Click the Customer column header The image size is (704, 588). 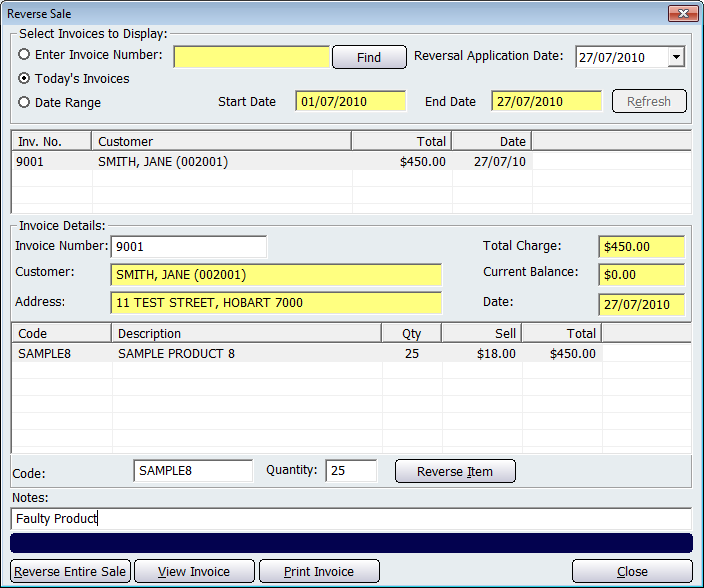pyautogui.click(x=221, y=141)
